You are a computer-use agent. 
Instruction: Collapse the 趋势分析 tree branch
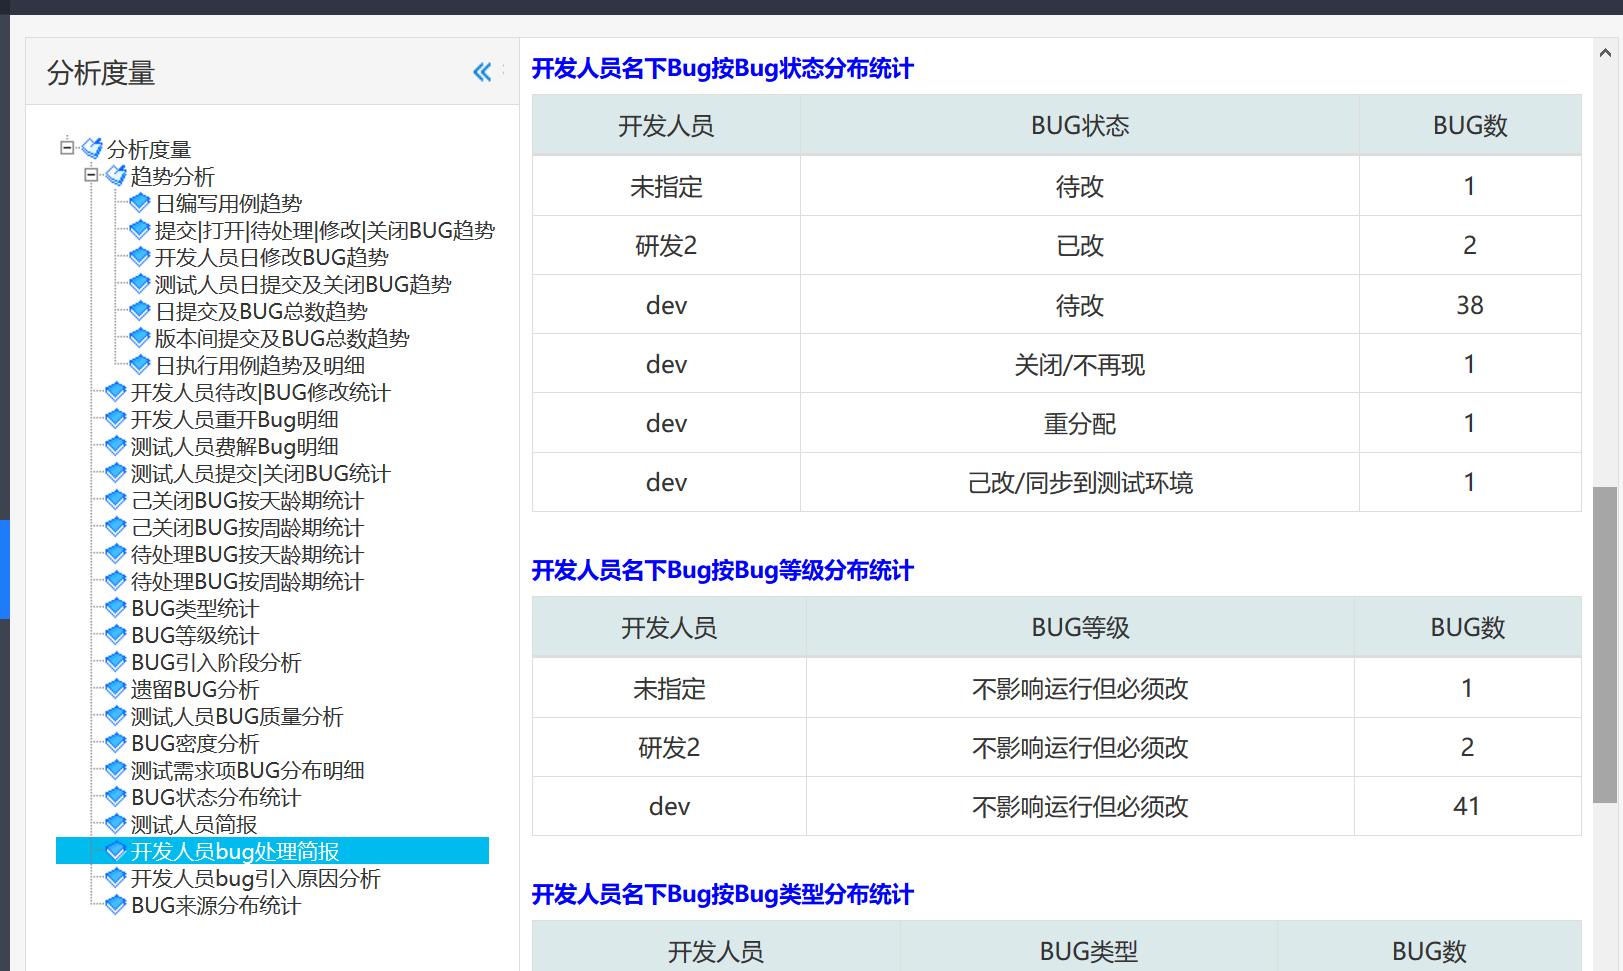[x=90, y=176]
